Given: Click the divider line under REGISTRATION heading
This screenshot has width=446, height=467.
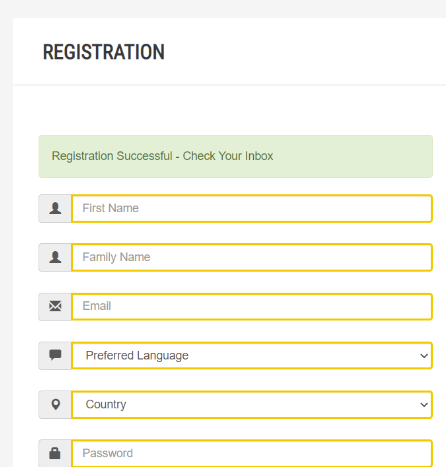Looking at the screenshot, I should (229, 85).
